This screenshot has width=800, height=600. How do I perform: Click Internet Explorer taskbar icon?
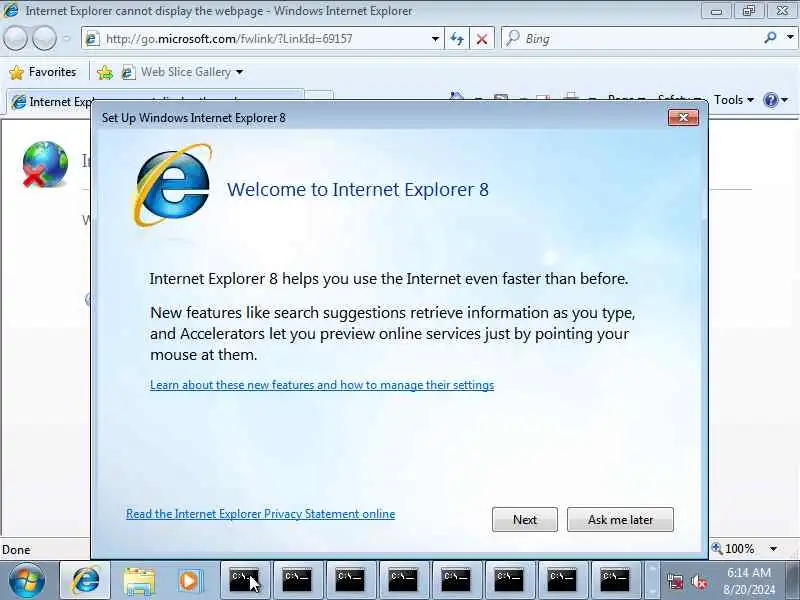(x=86, y=581)
